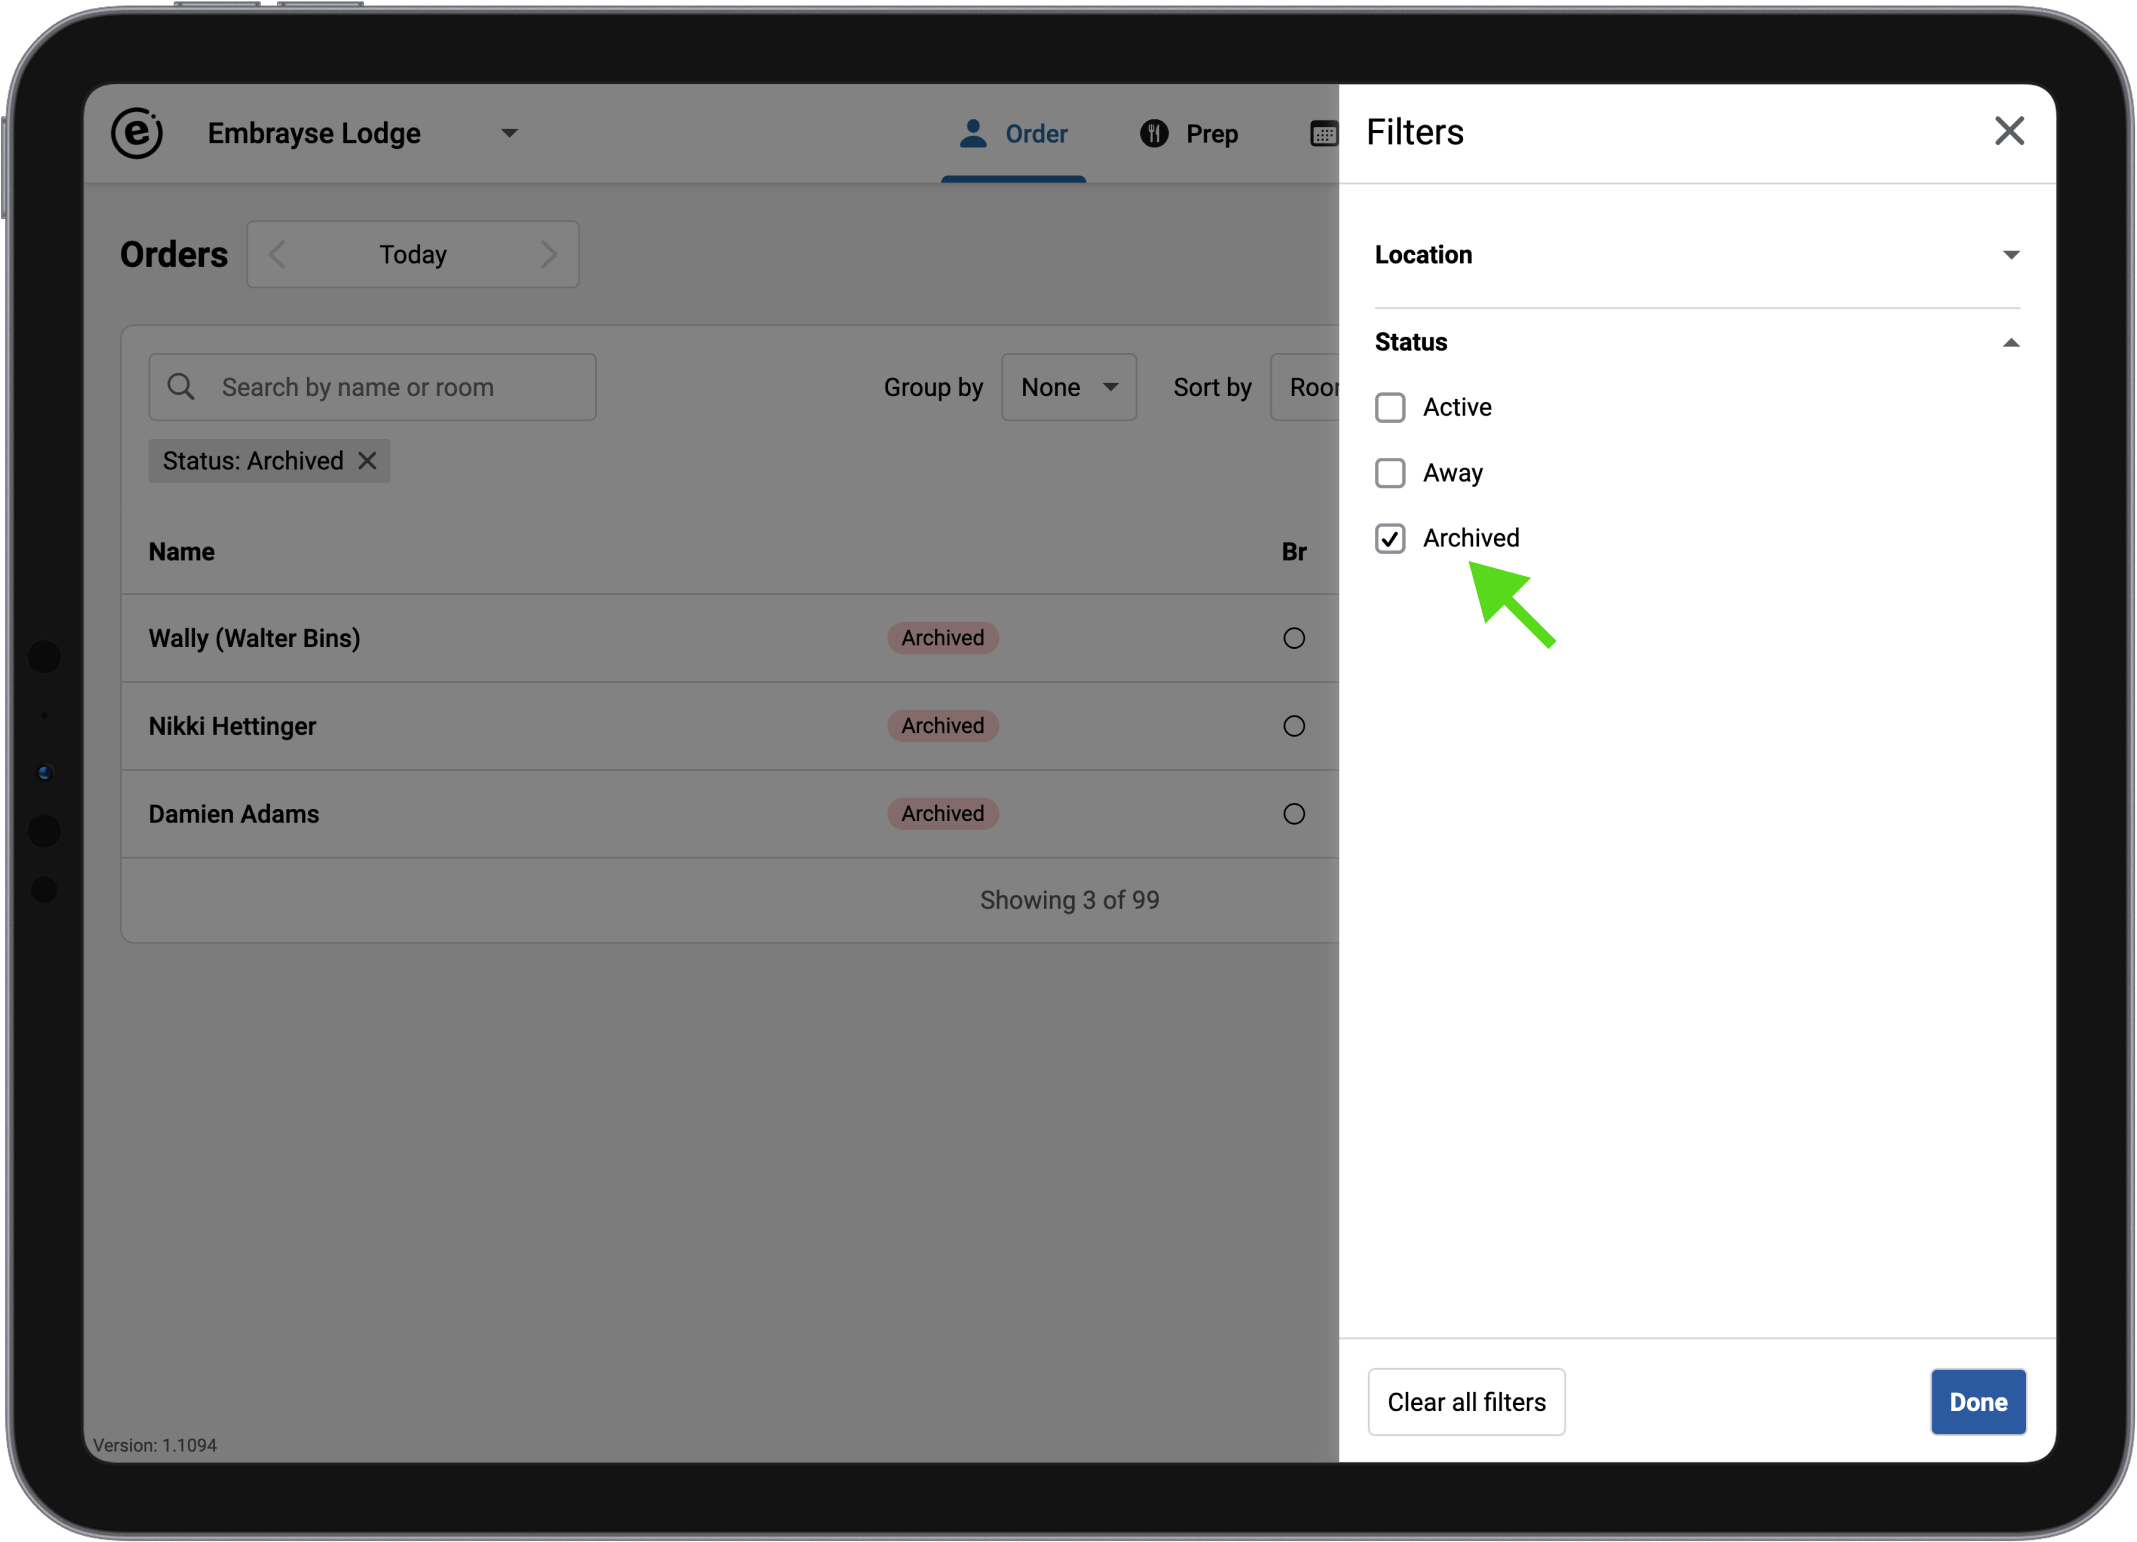Image resolution: width=2137 pixels, height=1542 pixels.
Task: Open the Embrayse Lodge site dropdown
Action: tap(508, 134)
